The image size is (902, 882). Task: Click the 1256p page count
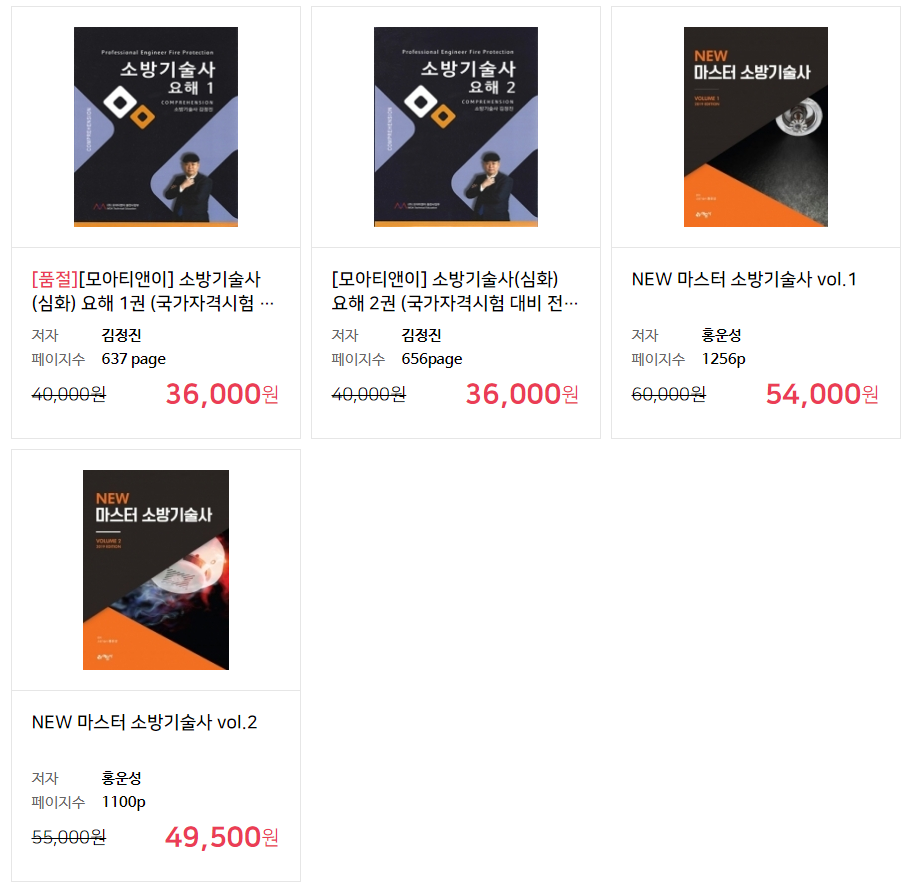(724, 359)
